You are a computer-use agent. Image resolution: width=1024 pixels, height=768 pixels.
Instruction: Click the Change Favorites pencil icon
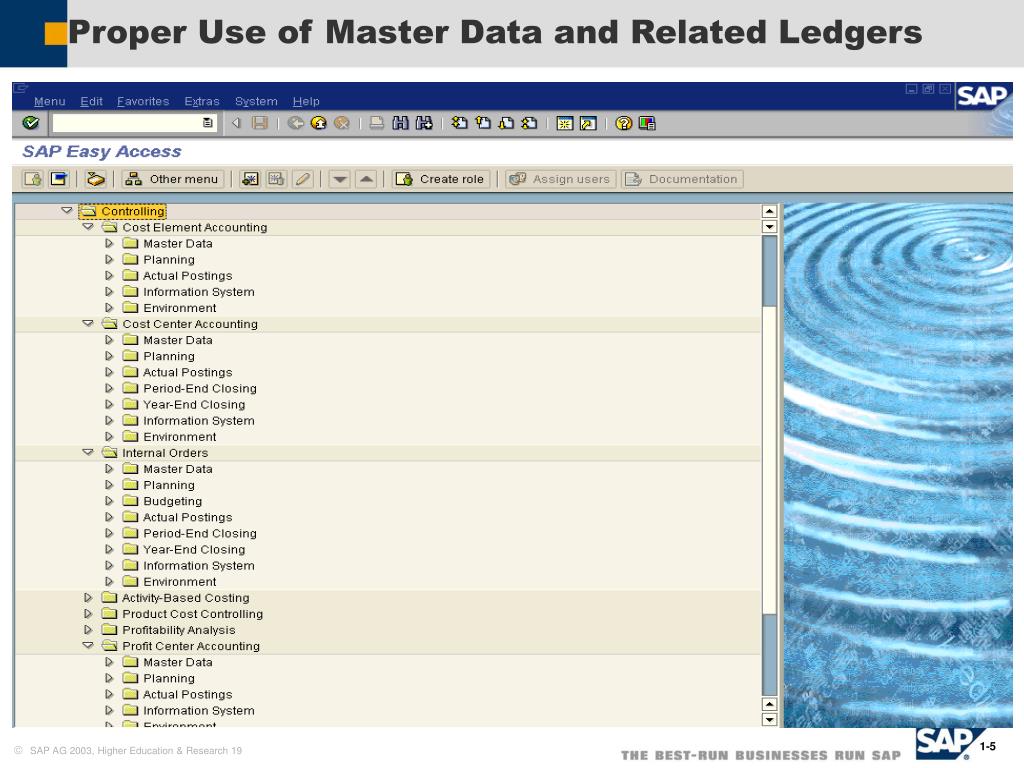(302, 179)
